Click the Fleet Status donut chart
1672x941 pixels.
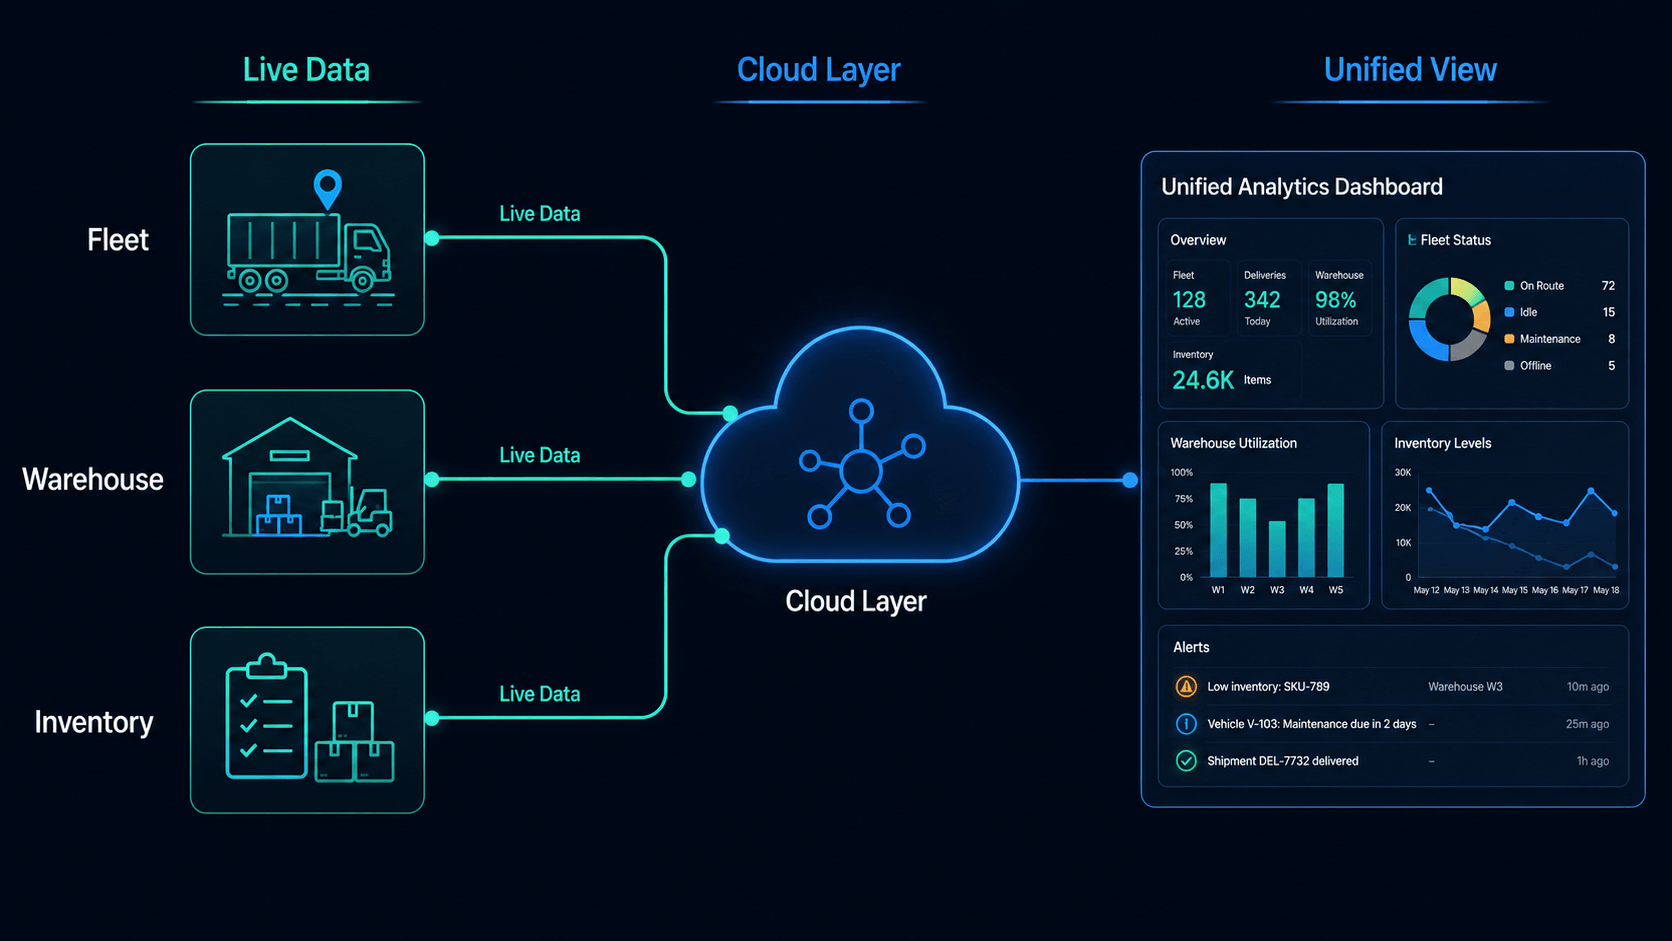1449,319
